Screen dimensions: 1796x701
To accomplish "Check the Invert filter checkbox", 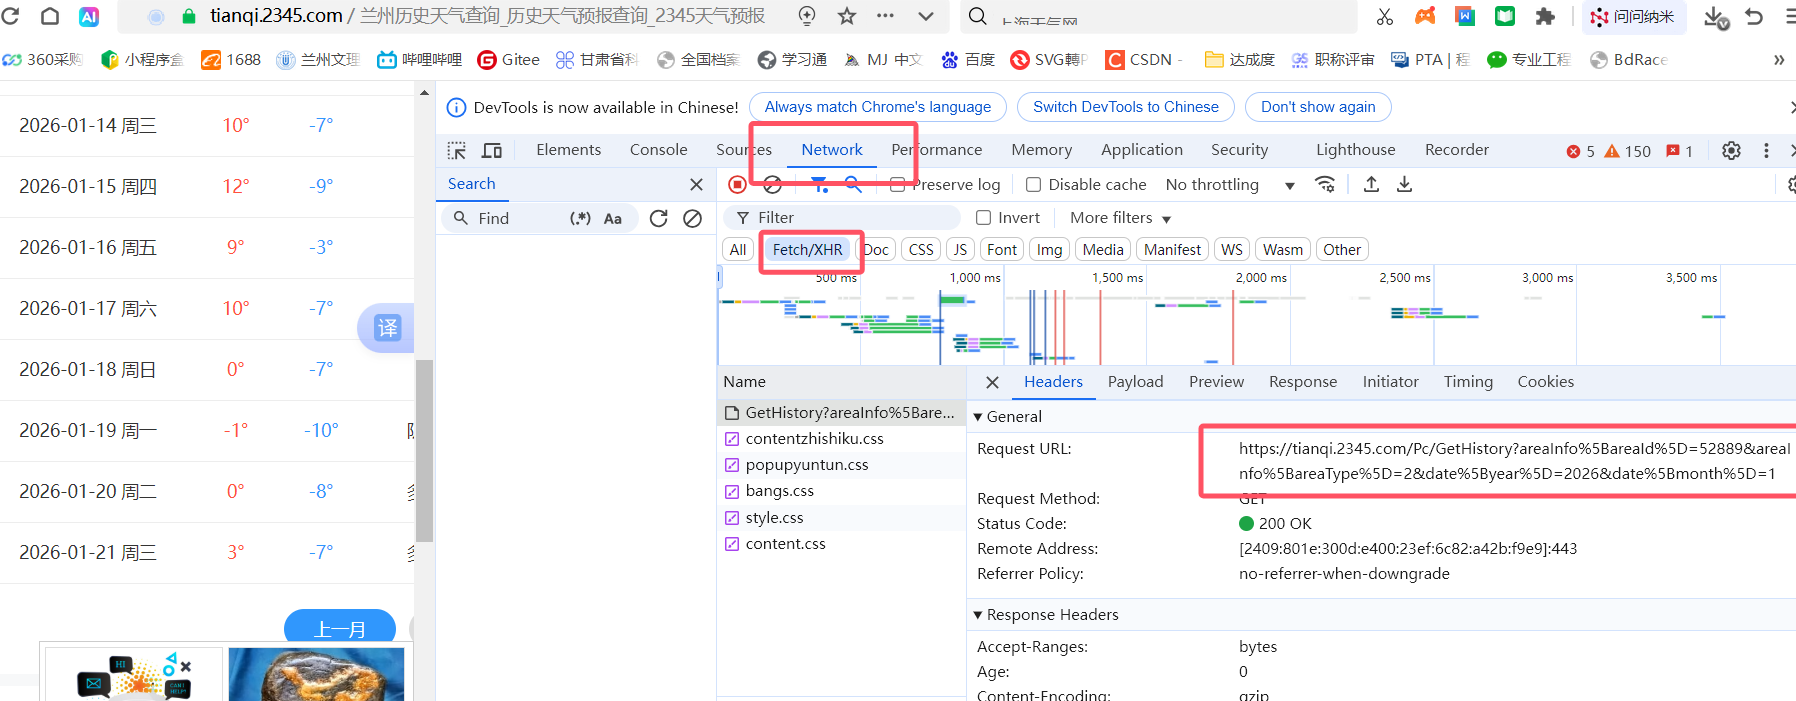I will [983, 218].
